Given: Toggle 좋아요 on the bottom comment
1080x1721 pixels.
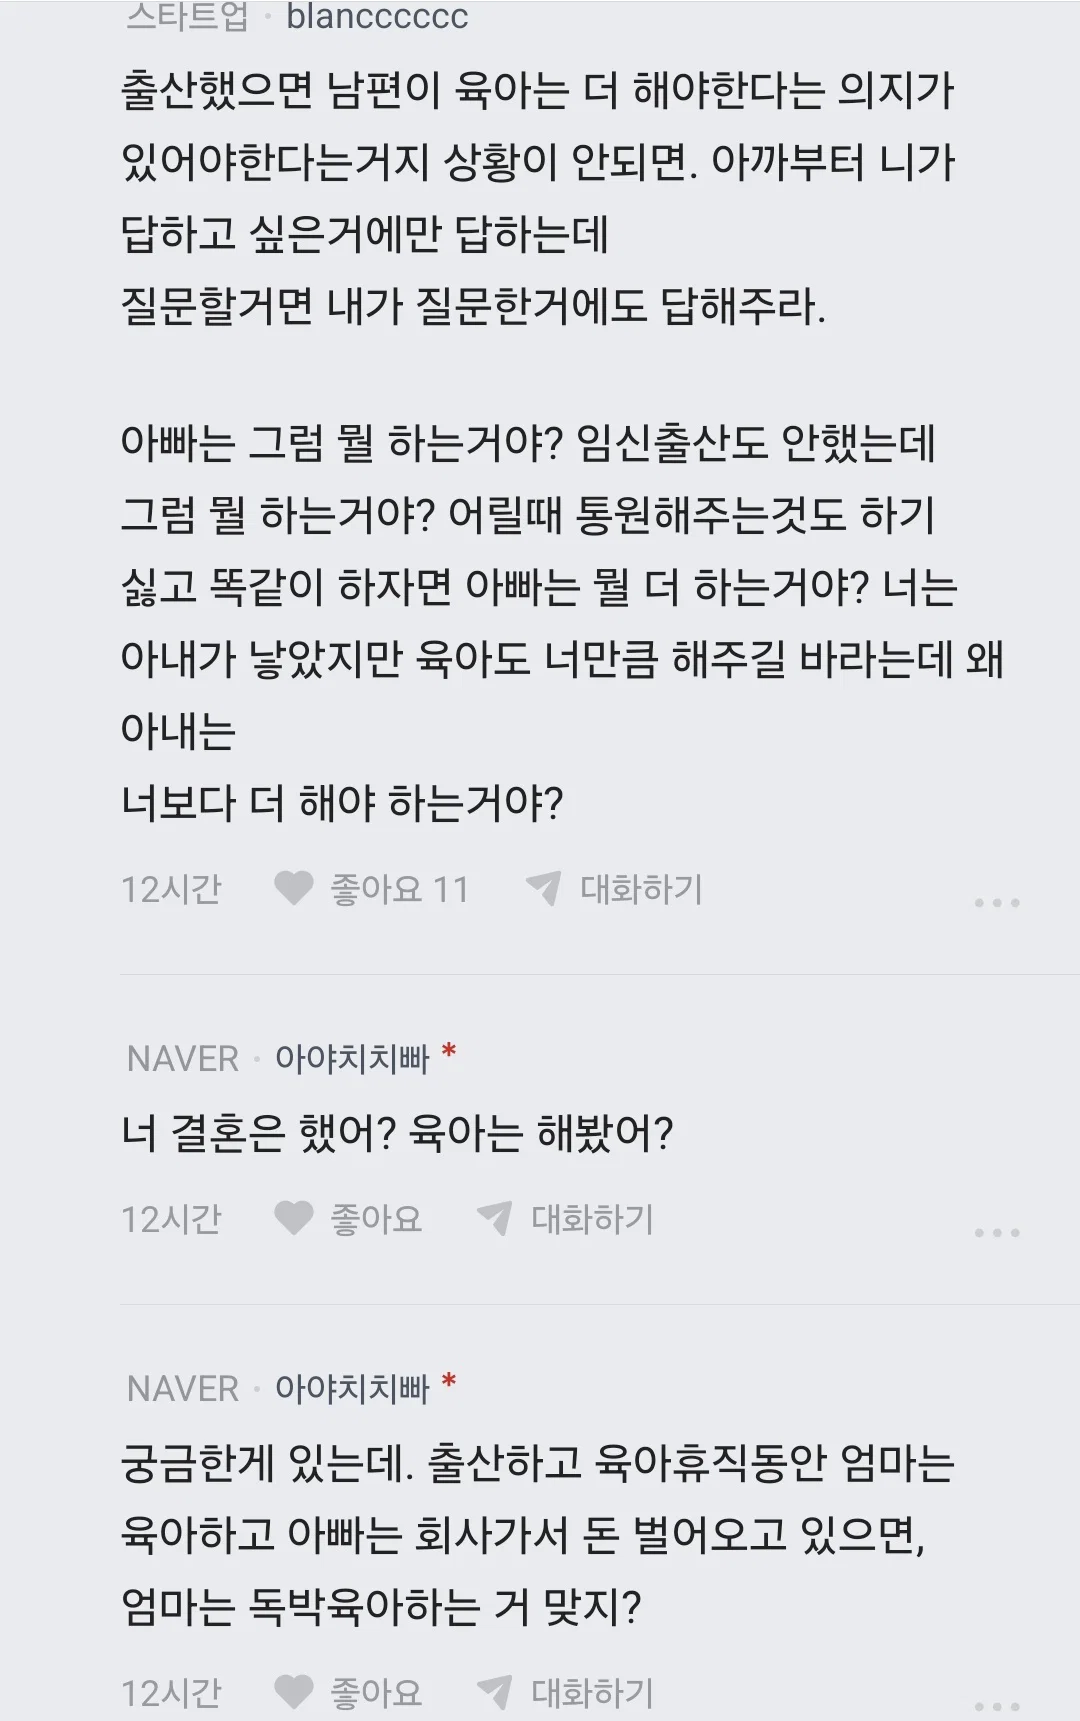Looking at the screenshot, I should (x=376, y=1693).
